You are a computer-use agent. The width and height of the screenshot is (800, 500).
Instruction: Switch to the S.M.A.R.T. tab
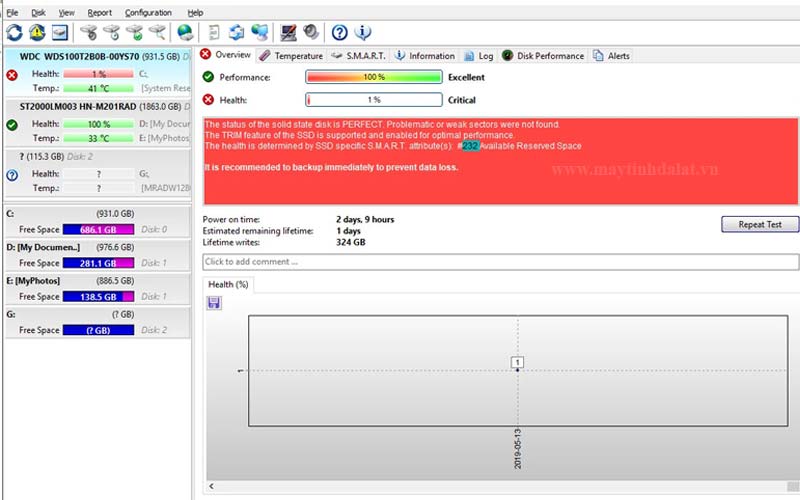(358, 56)
